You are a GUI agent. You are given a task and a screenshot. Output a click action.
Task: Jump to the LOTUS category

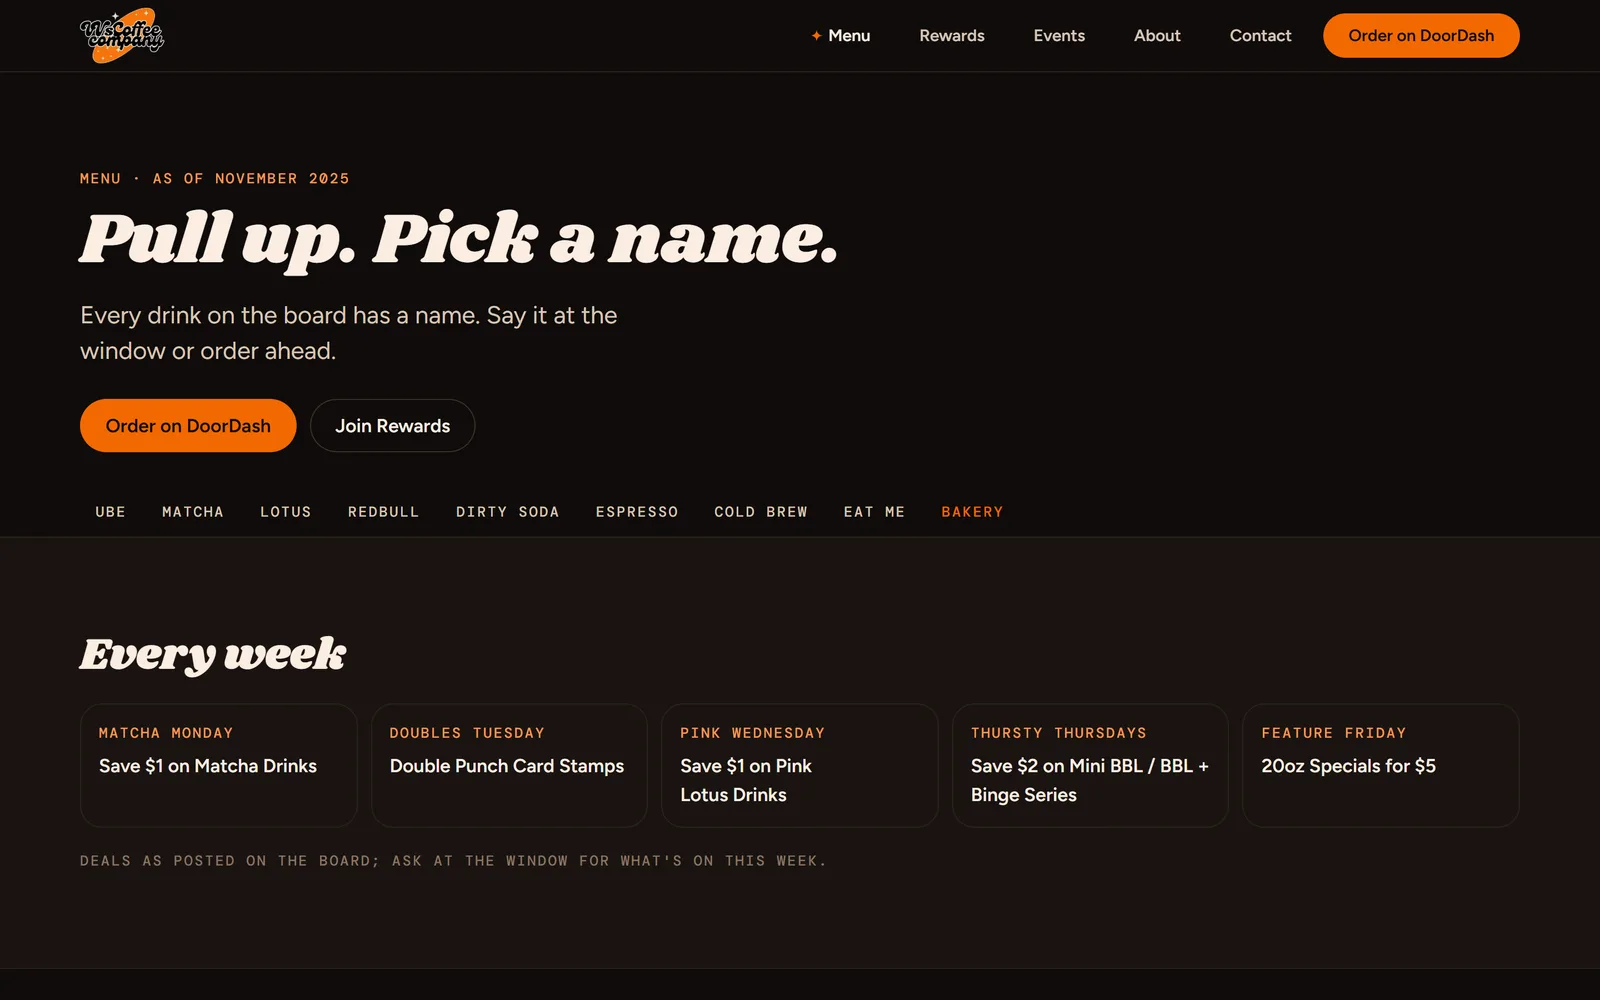286,512
